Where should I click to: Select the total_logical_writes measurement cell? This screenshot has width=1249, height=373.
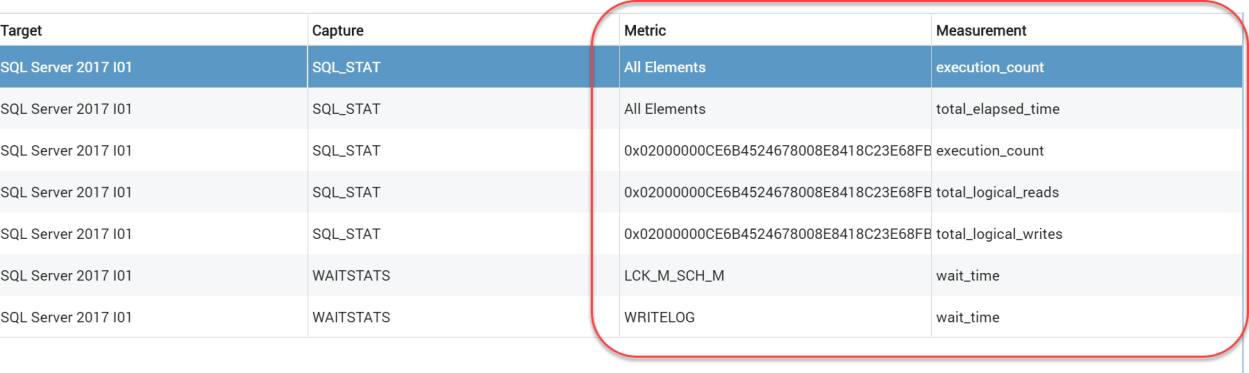[999, 234]
